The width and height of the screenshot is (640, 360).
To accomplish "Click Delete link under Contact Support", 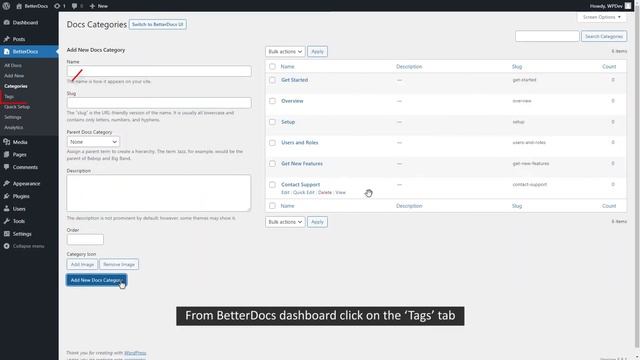I will click(324, 192).
